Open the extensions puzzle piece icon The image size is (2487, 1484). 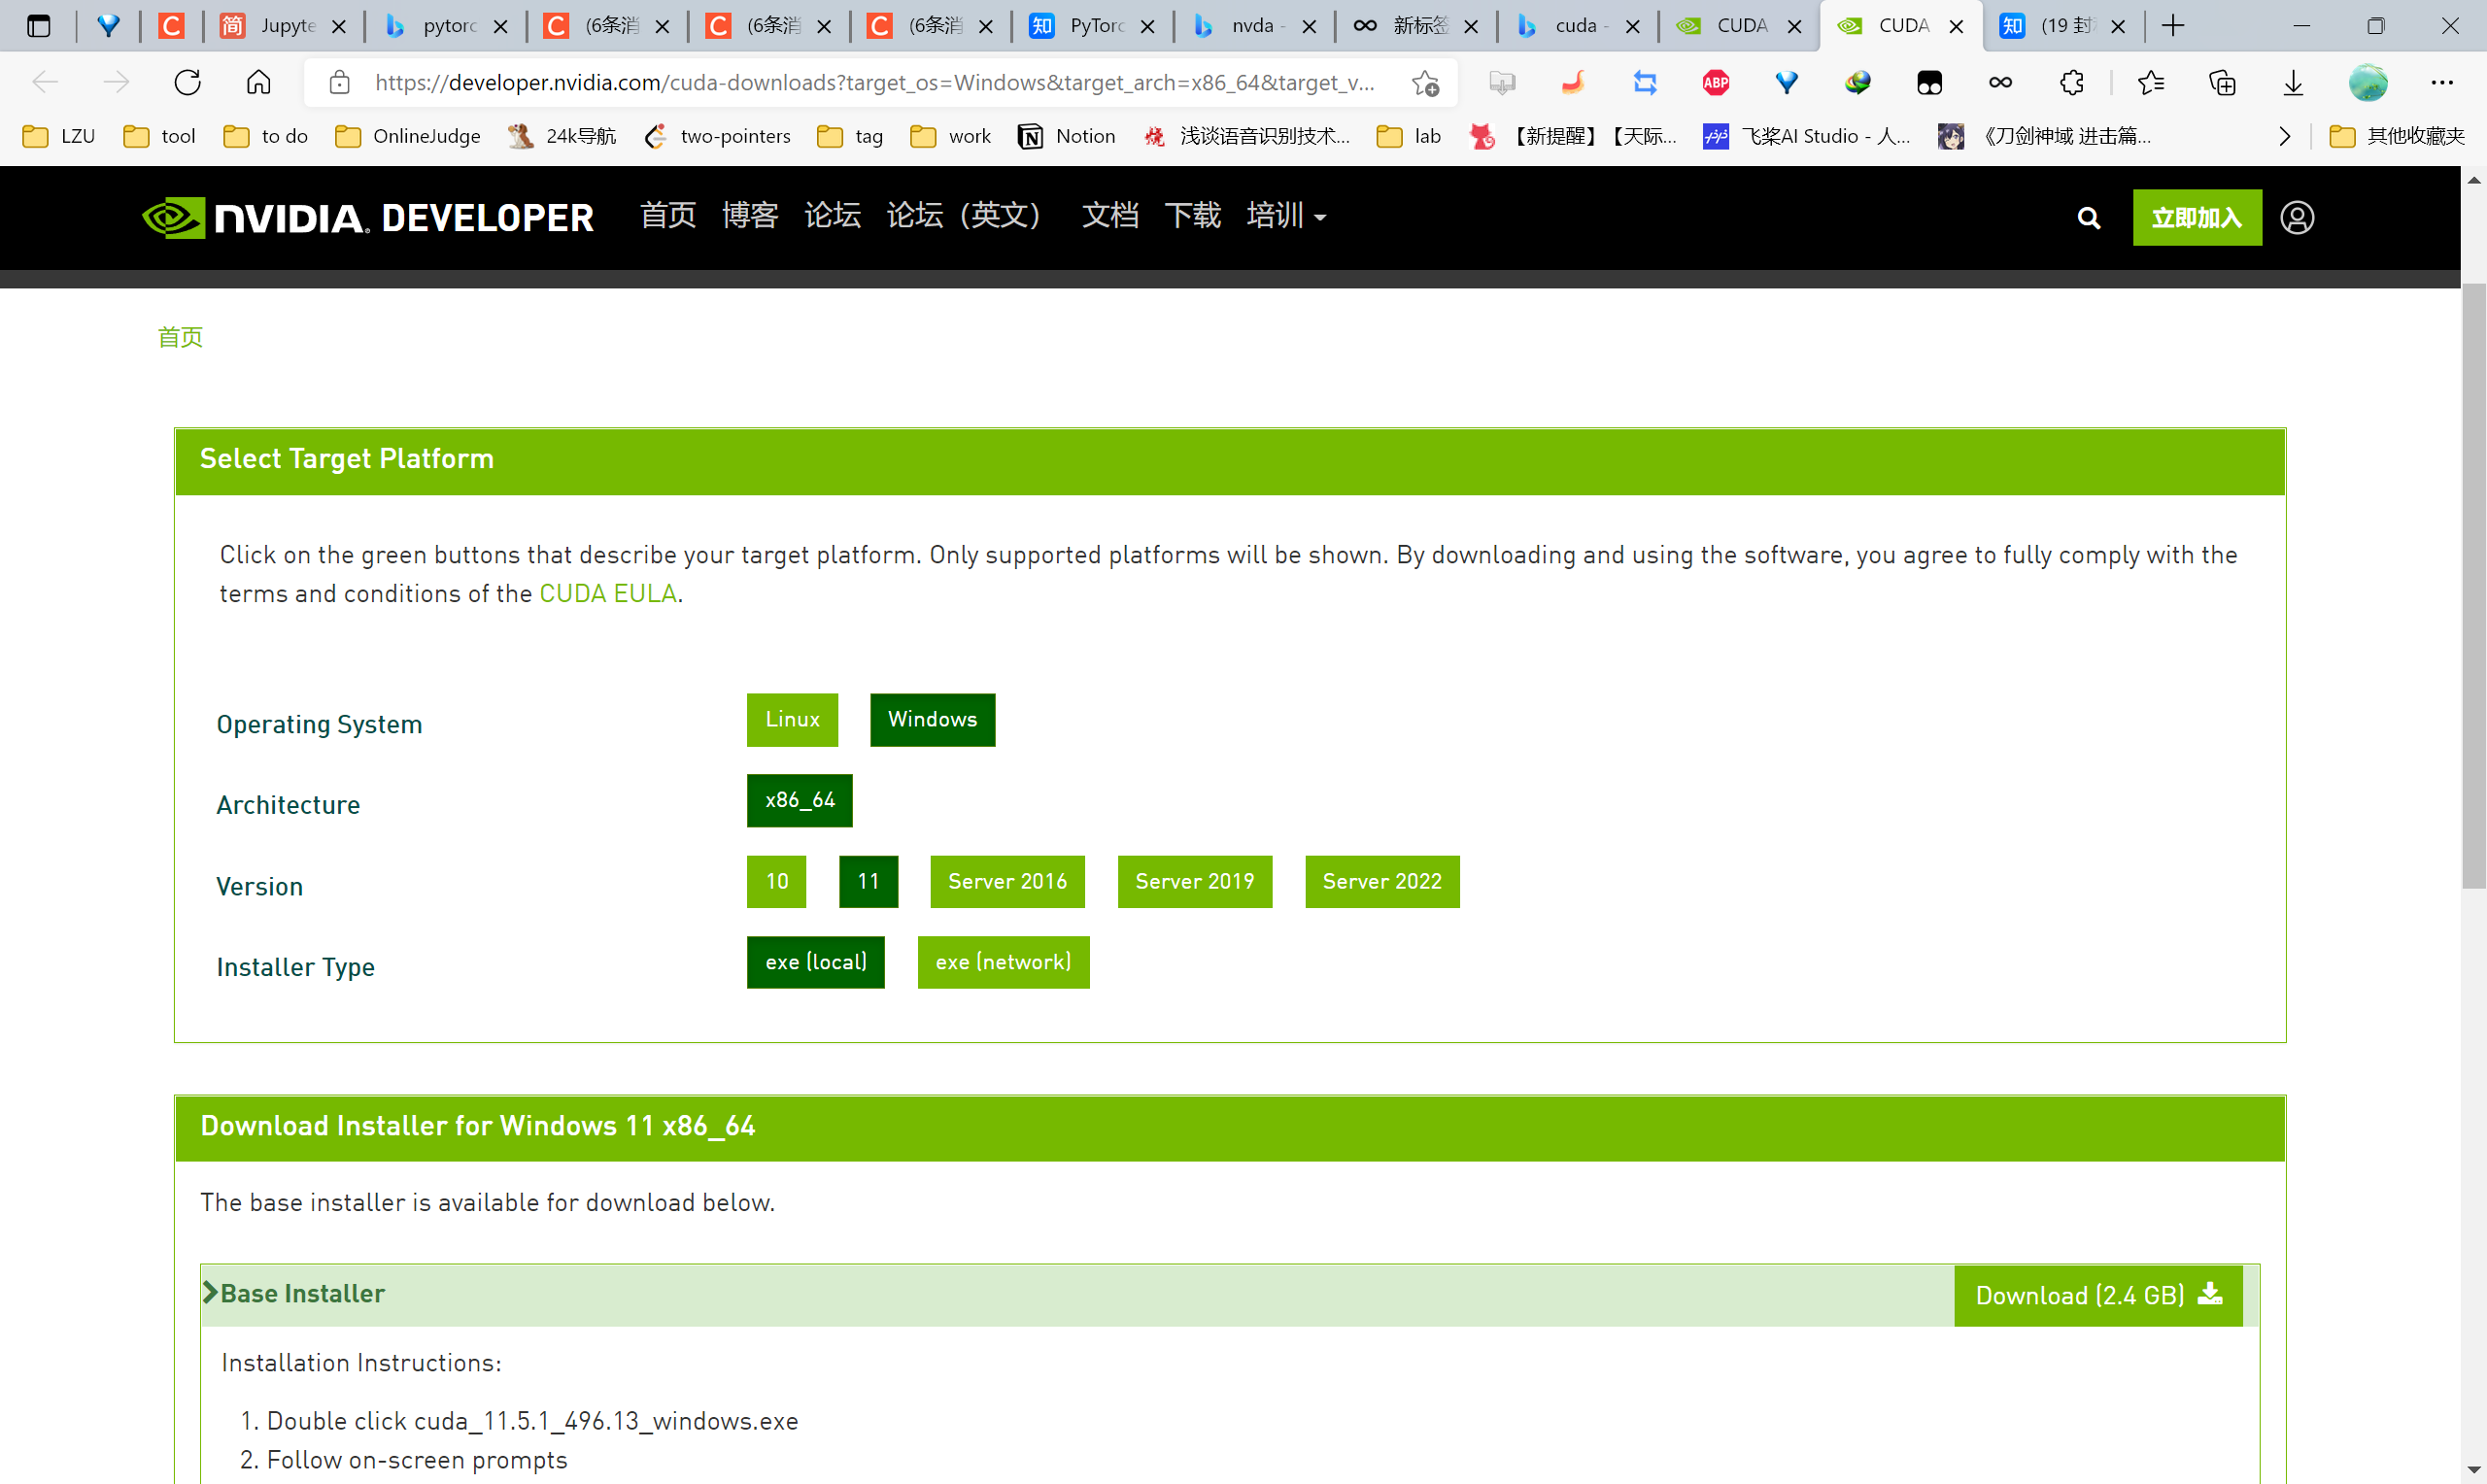coord(2072,82)
